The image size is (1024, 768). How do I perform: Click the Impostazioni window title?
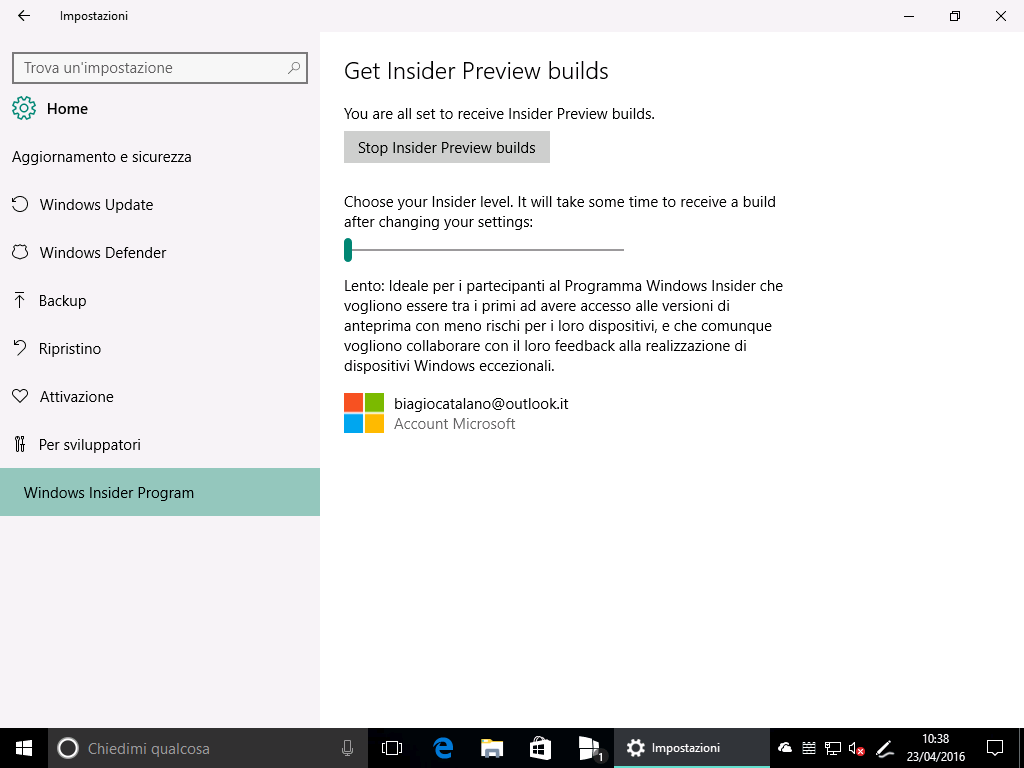[93, 16]
